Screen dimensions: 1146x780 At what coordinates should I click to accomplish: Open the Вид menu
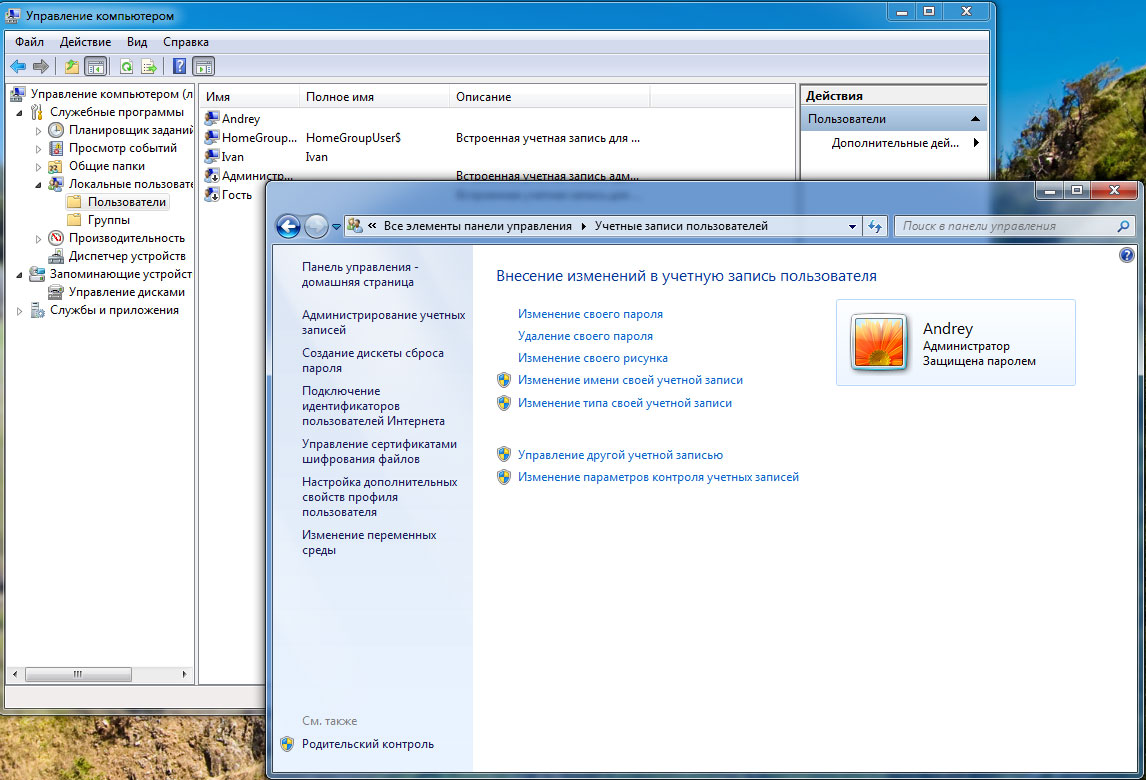pyautogui.click(x=137, y=42)
